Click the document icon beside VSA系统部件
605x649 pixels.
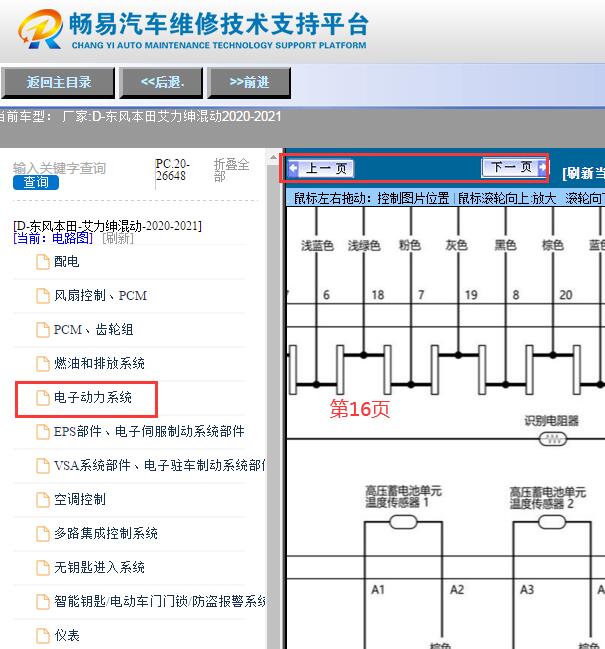[x=43, y=466]
